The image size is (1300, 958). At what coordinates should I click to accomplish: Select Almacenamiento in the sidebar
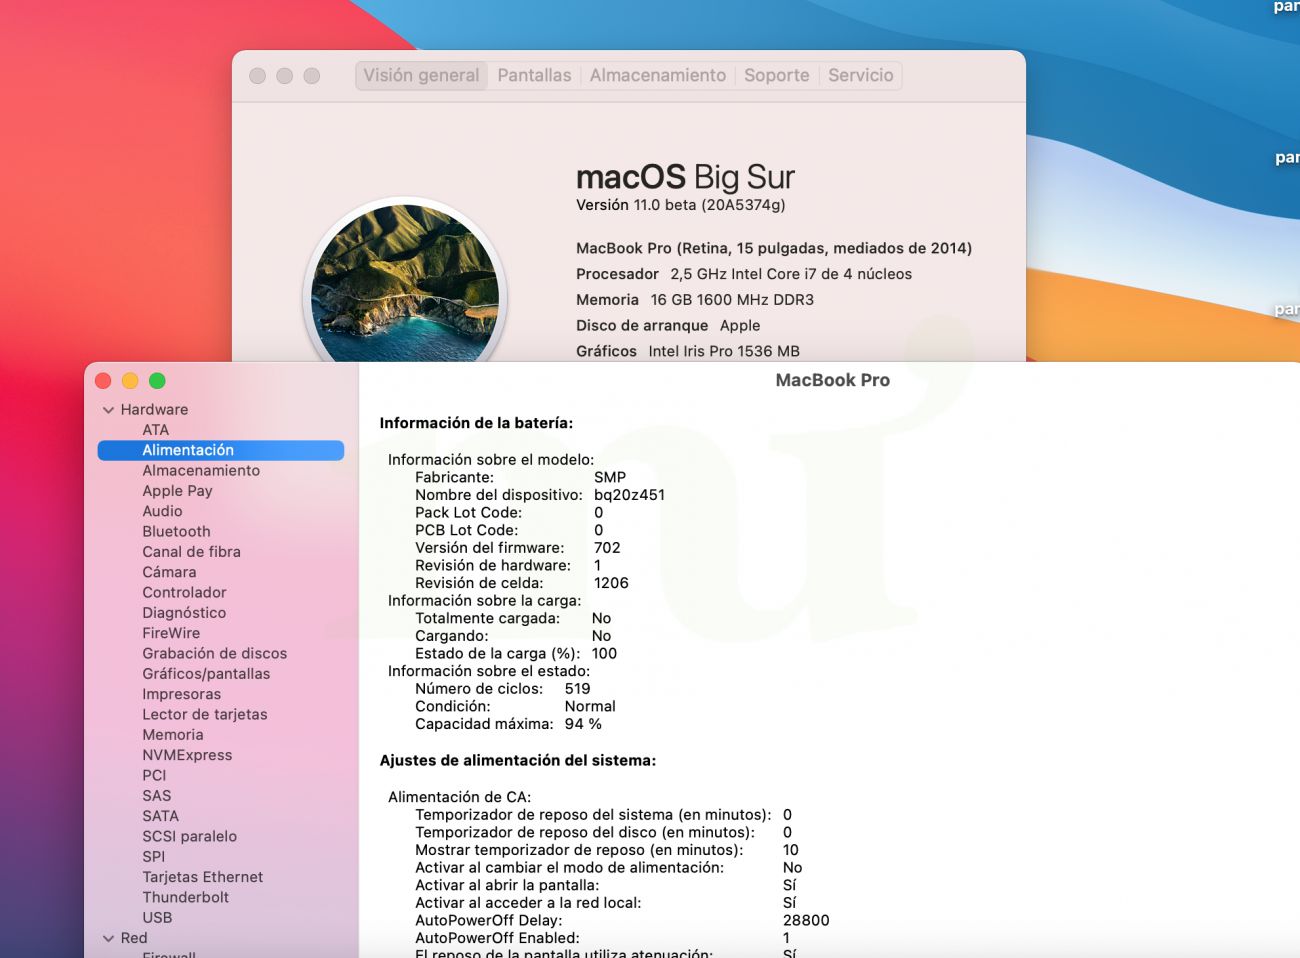pos(201,471)
